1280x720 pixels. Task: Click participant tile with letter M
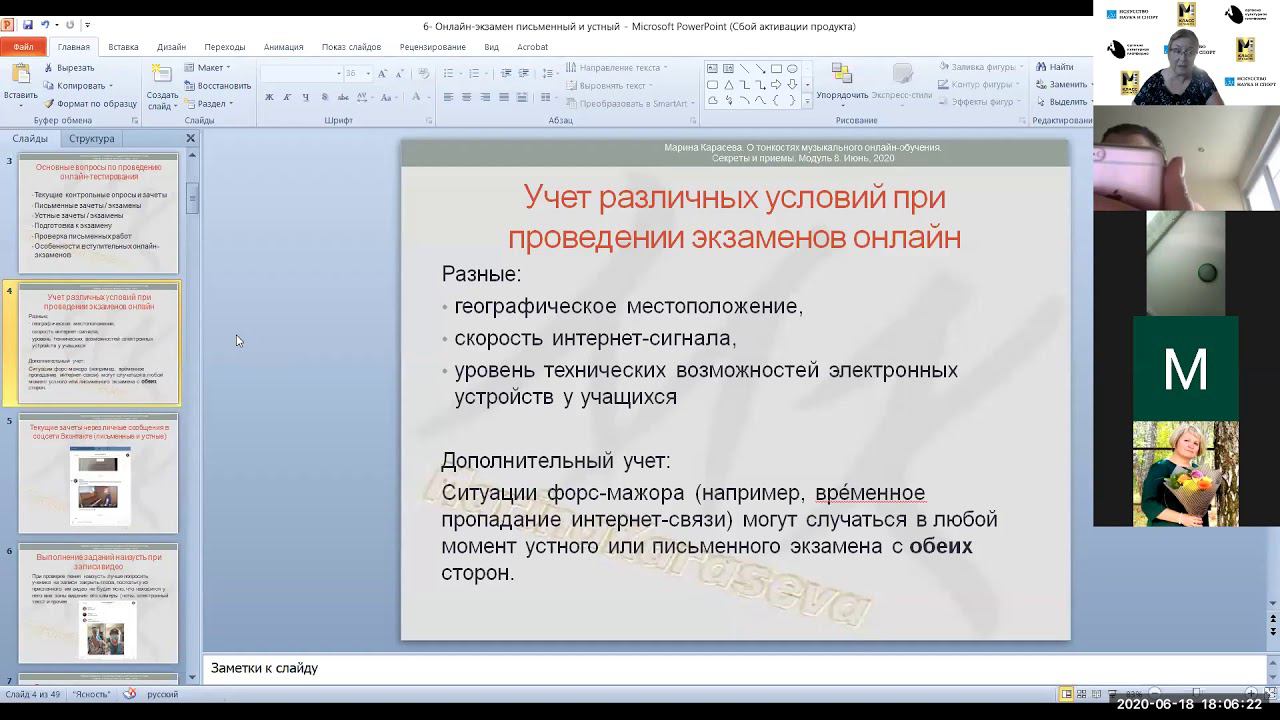pos(1185,369)
